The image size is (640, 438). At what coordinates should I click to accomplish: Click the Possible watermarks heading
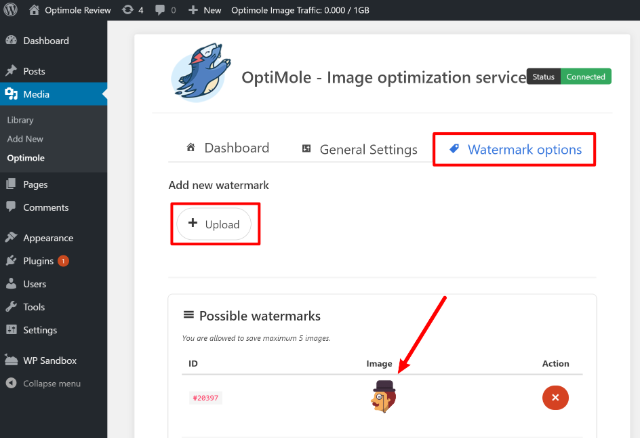tap(260, 316)
